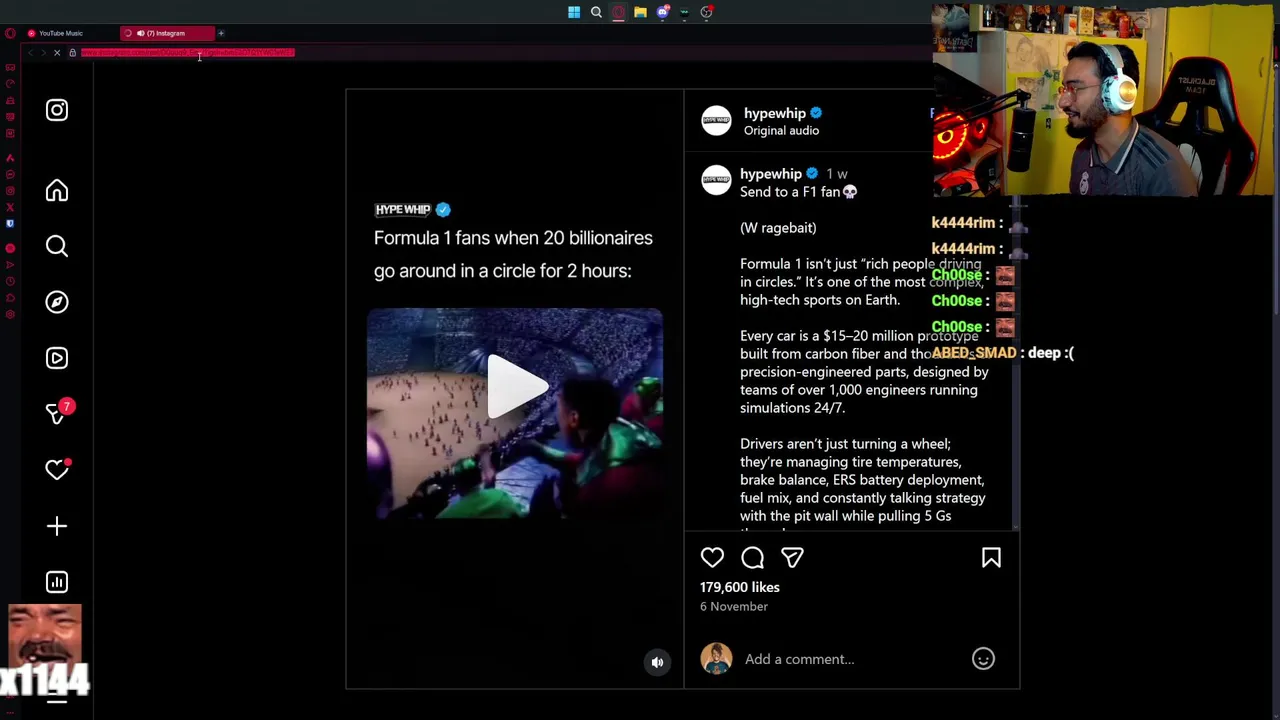1280x720 pixels.
Task: Click the site lock icon in address bar
Action: [72, 53]
